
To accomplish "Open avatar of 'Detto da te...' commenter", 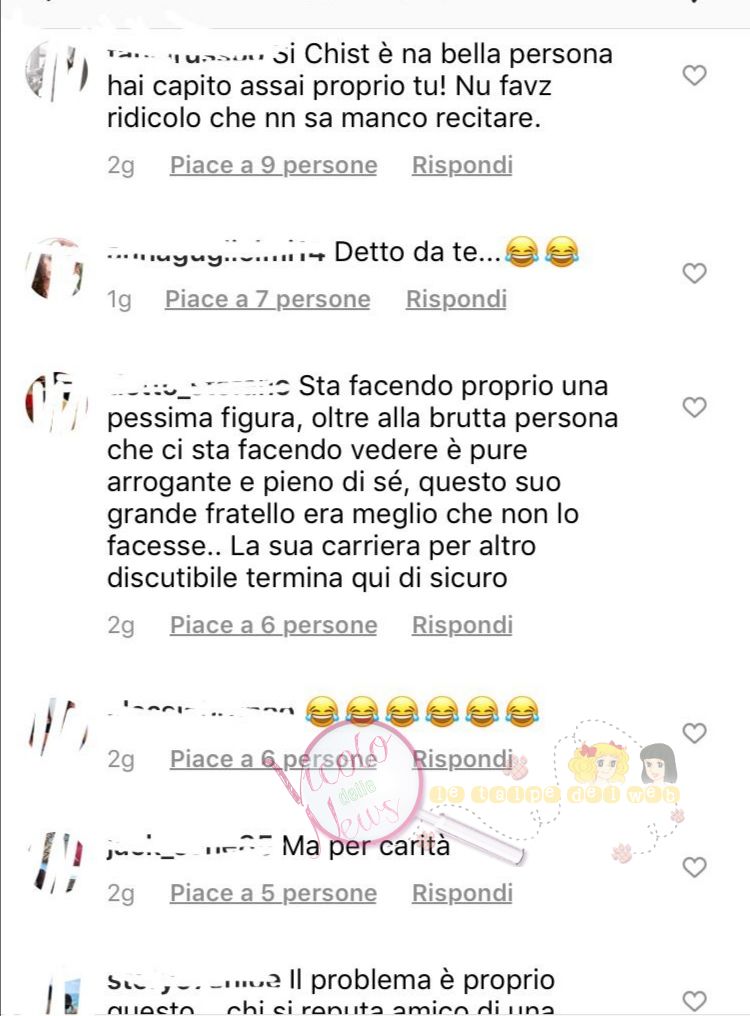I will click(x=56, y=270).
